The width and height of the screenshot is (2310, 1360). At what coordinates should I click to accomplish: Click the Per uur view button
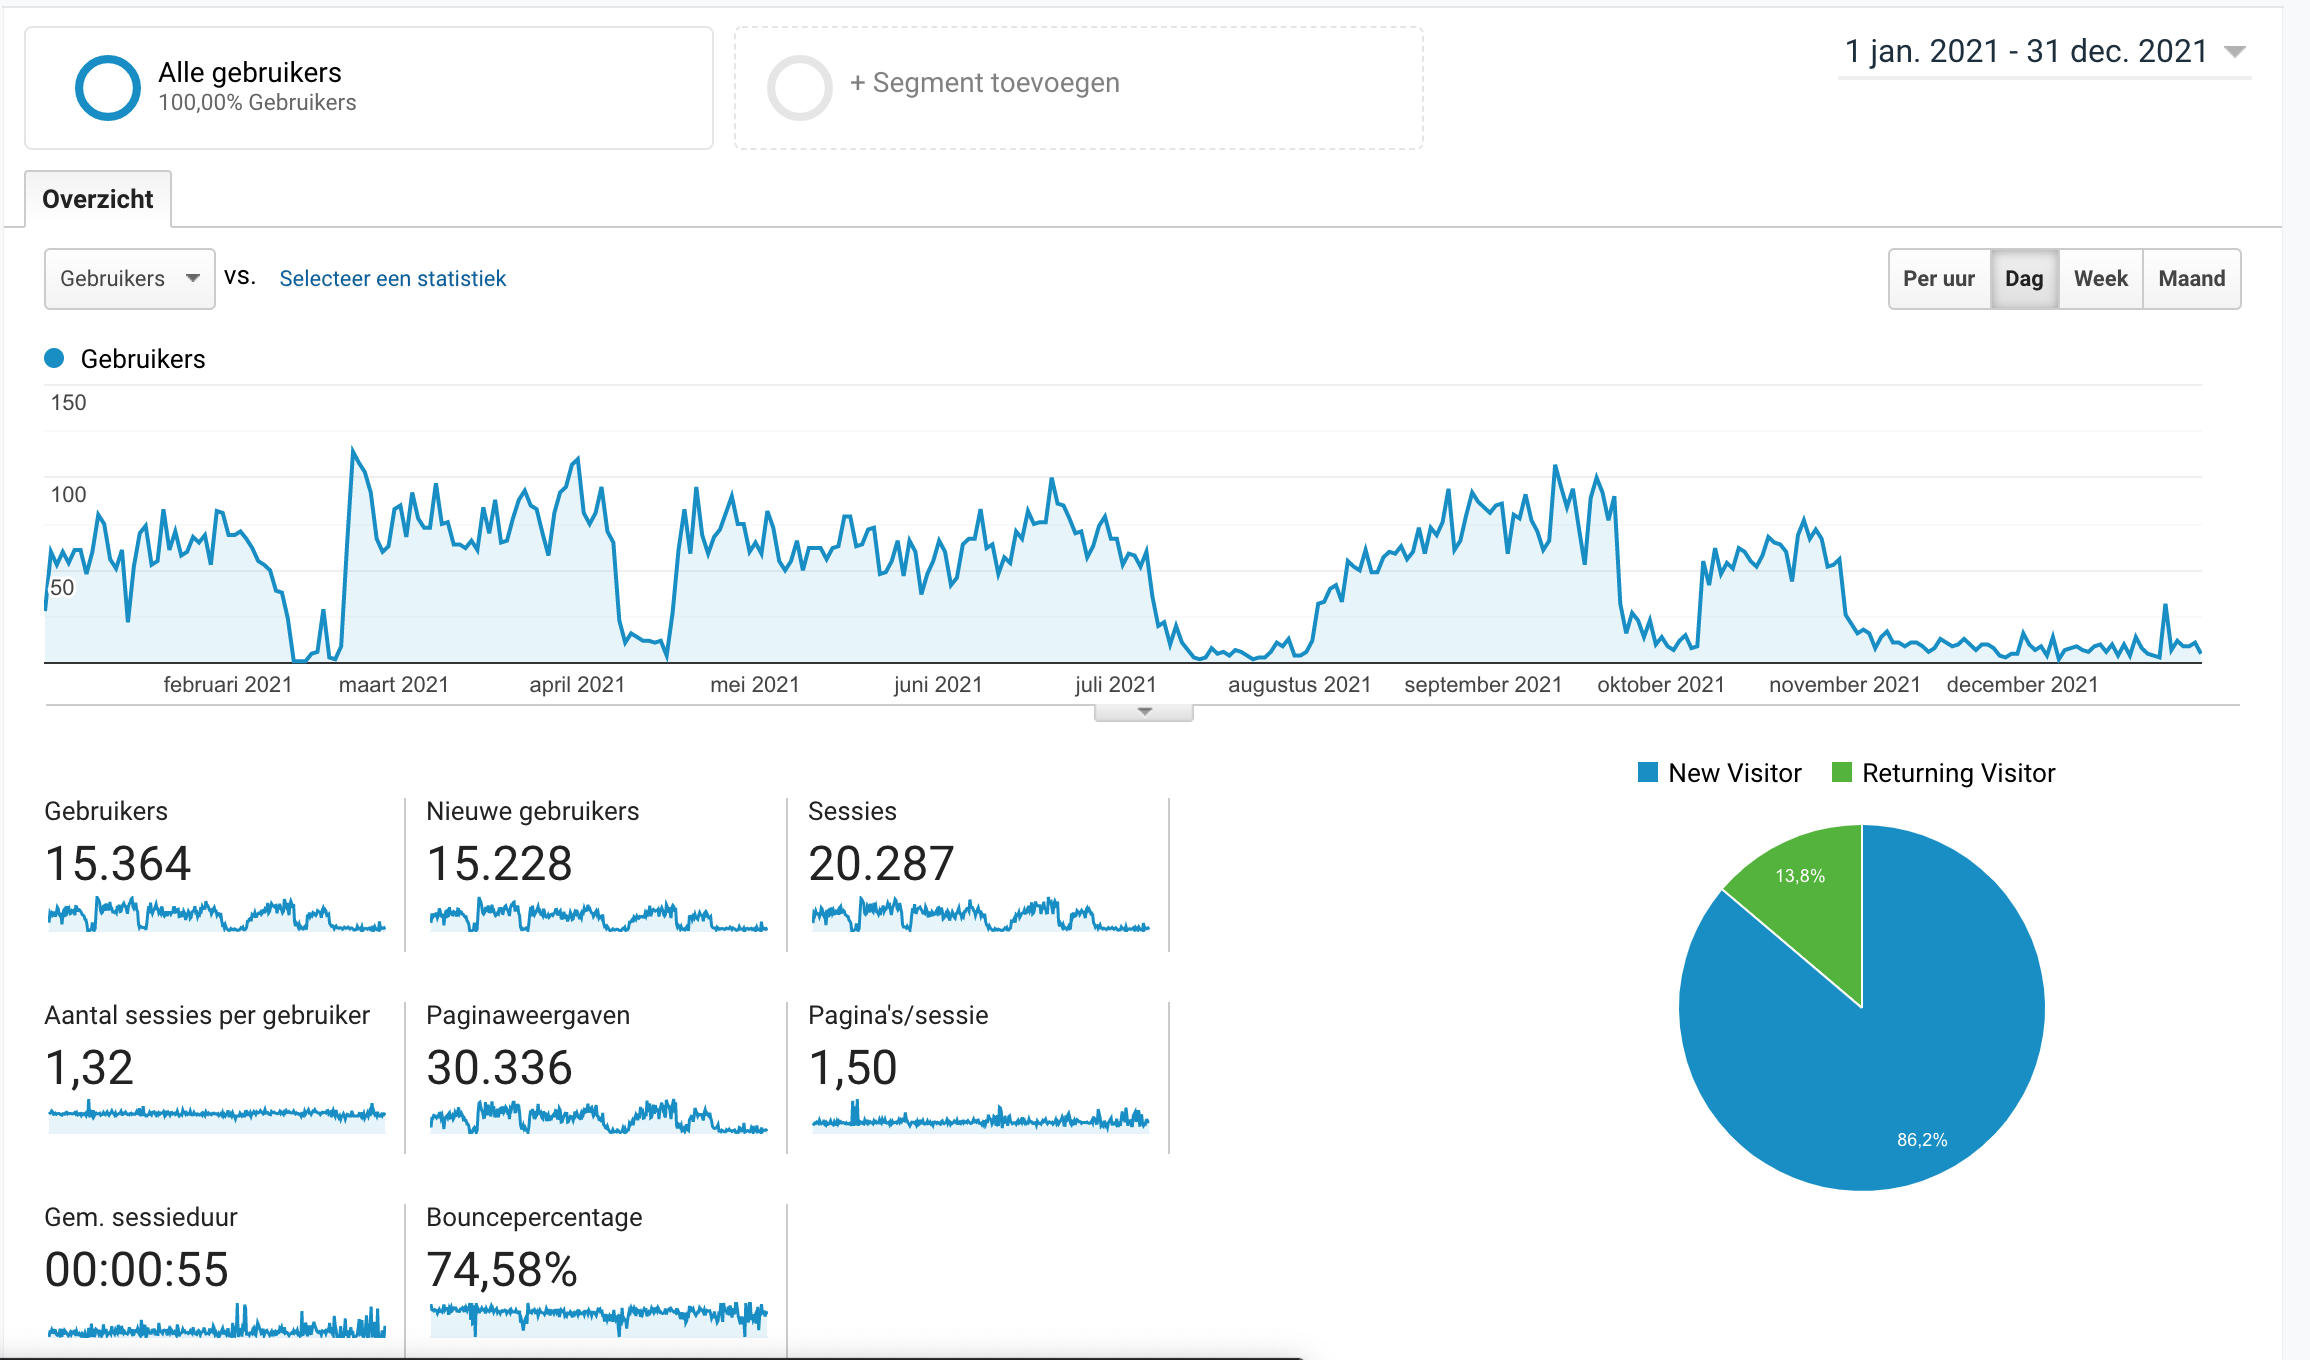1936,278
